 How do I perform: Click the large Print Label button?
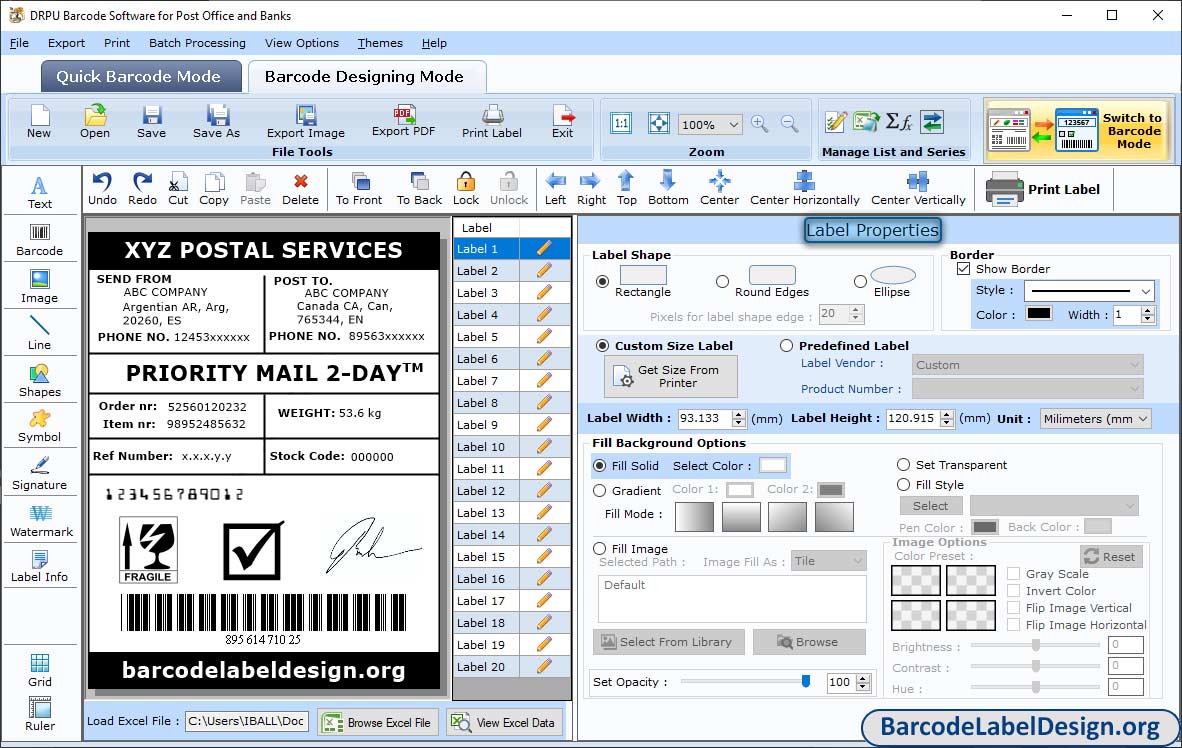[x=1043, y=189]
